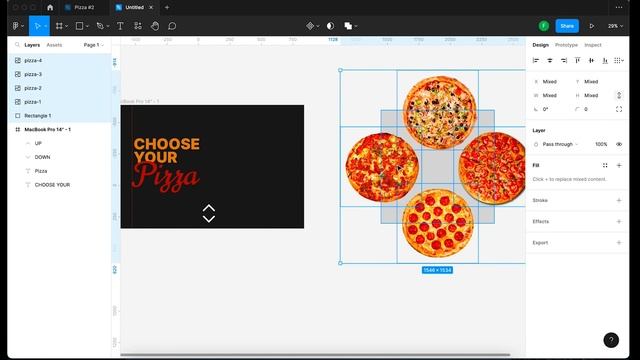
Task: Open the Design tab
Action: coord(540,45)
